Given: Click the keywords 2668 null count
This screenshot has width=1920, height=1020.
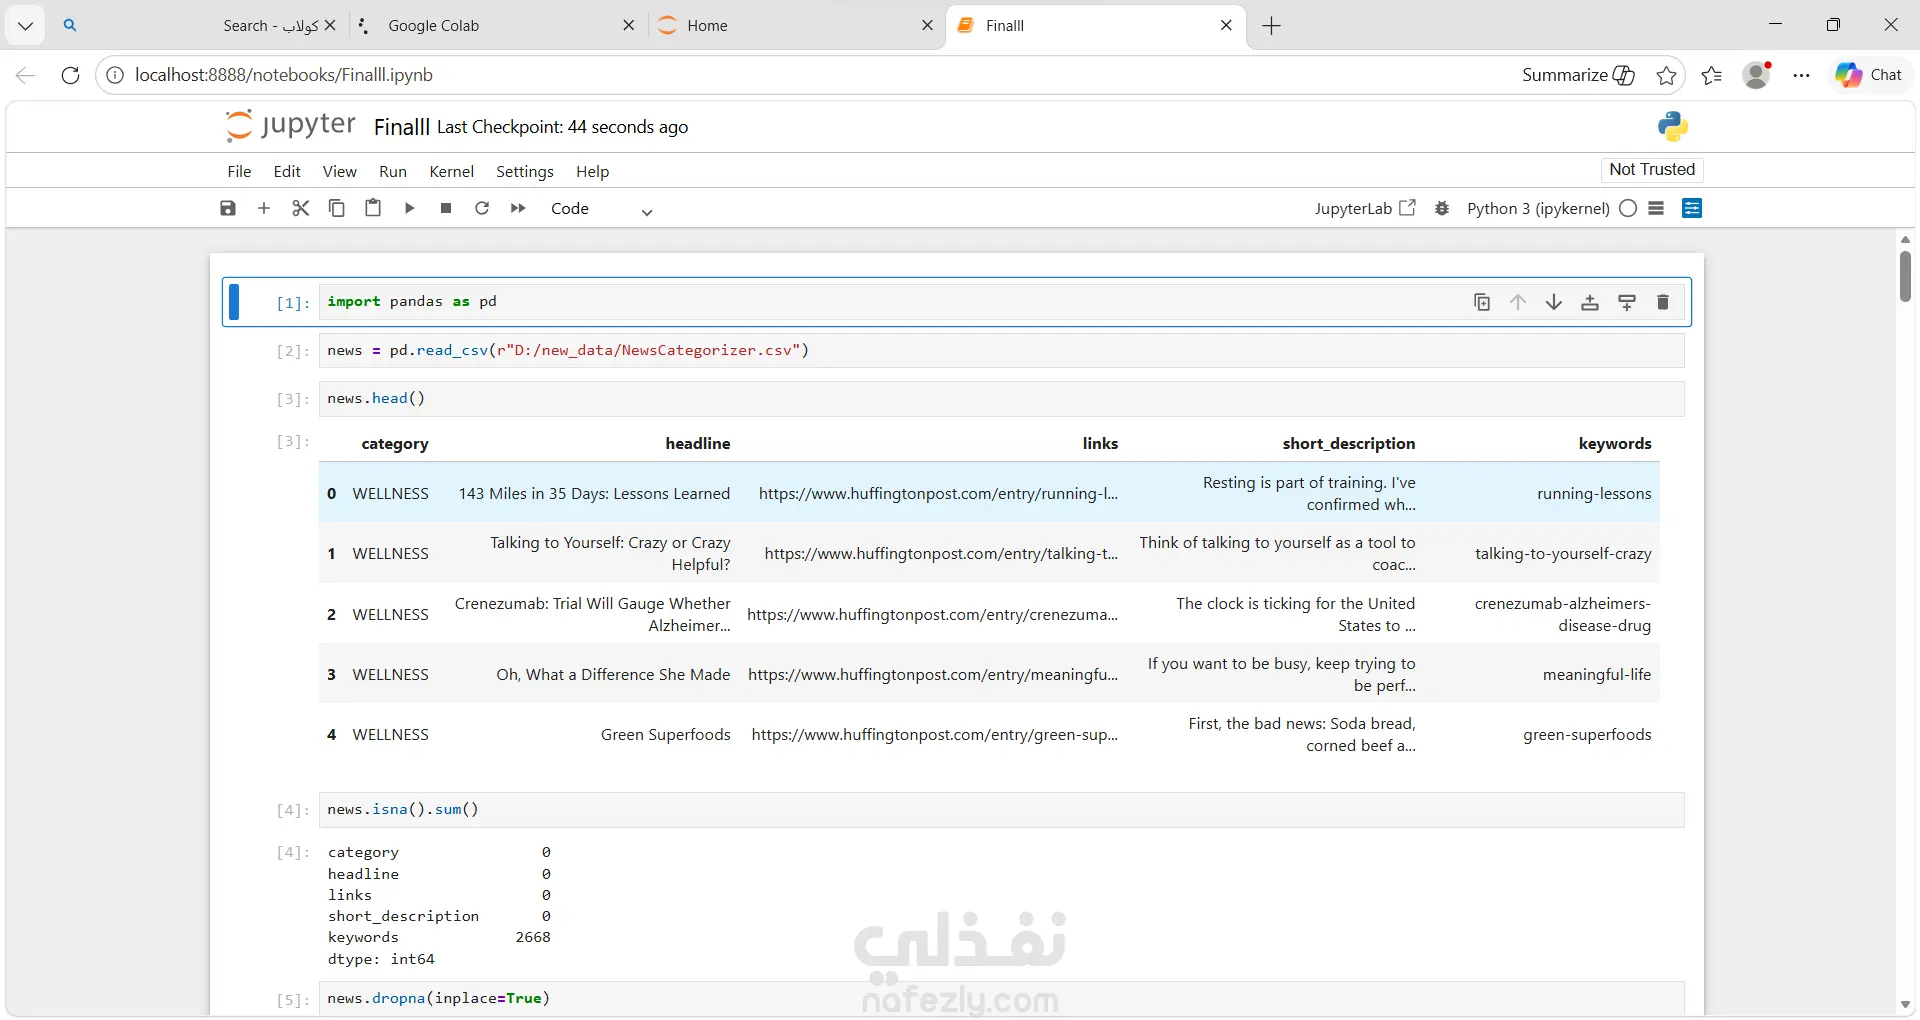Looking at the screenshot, I should [533, 937].
